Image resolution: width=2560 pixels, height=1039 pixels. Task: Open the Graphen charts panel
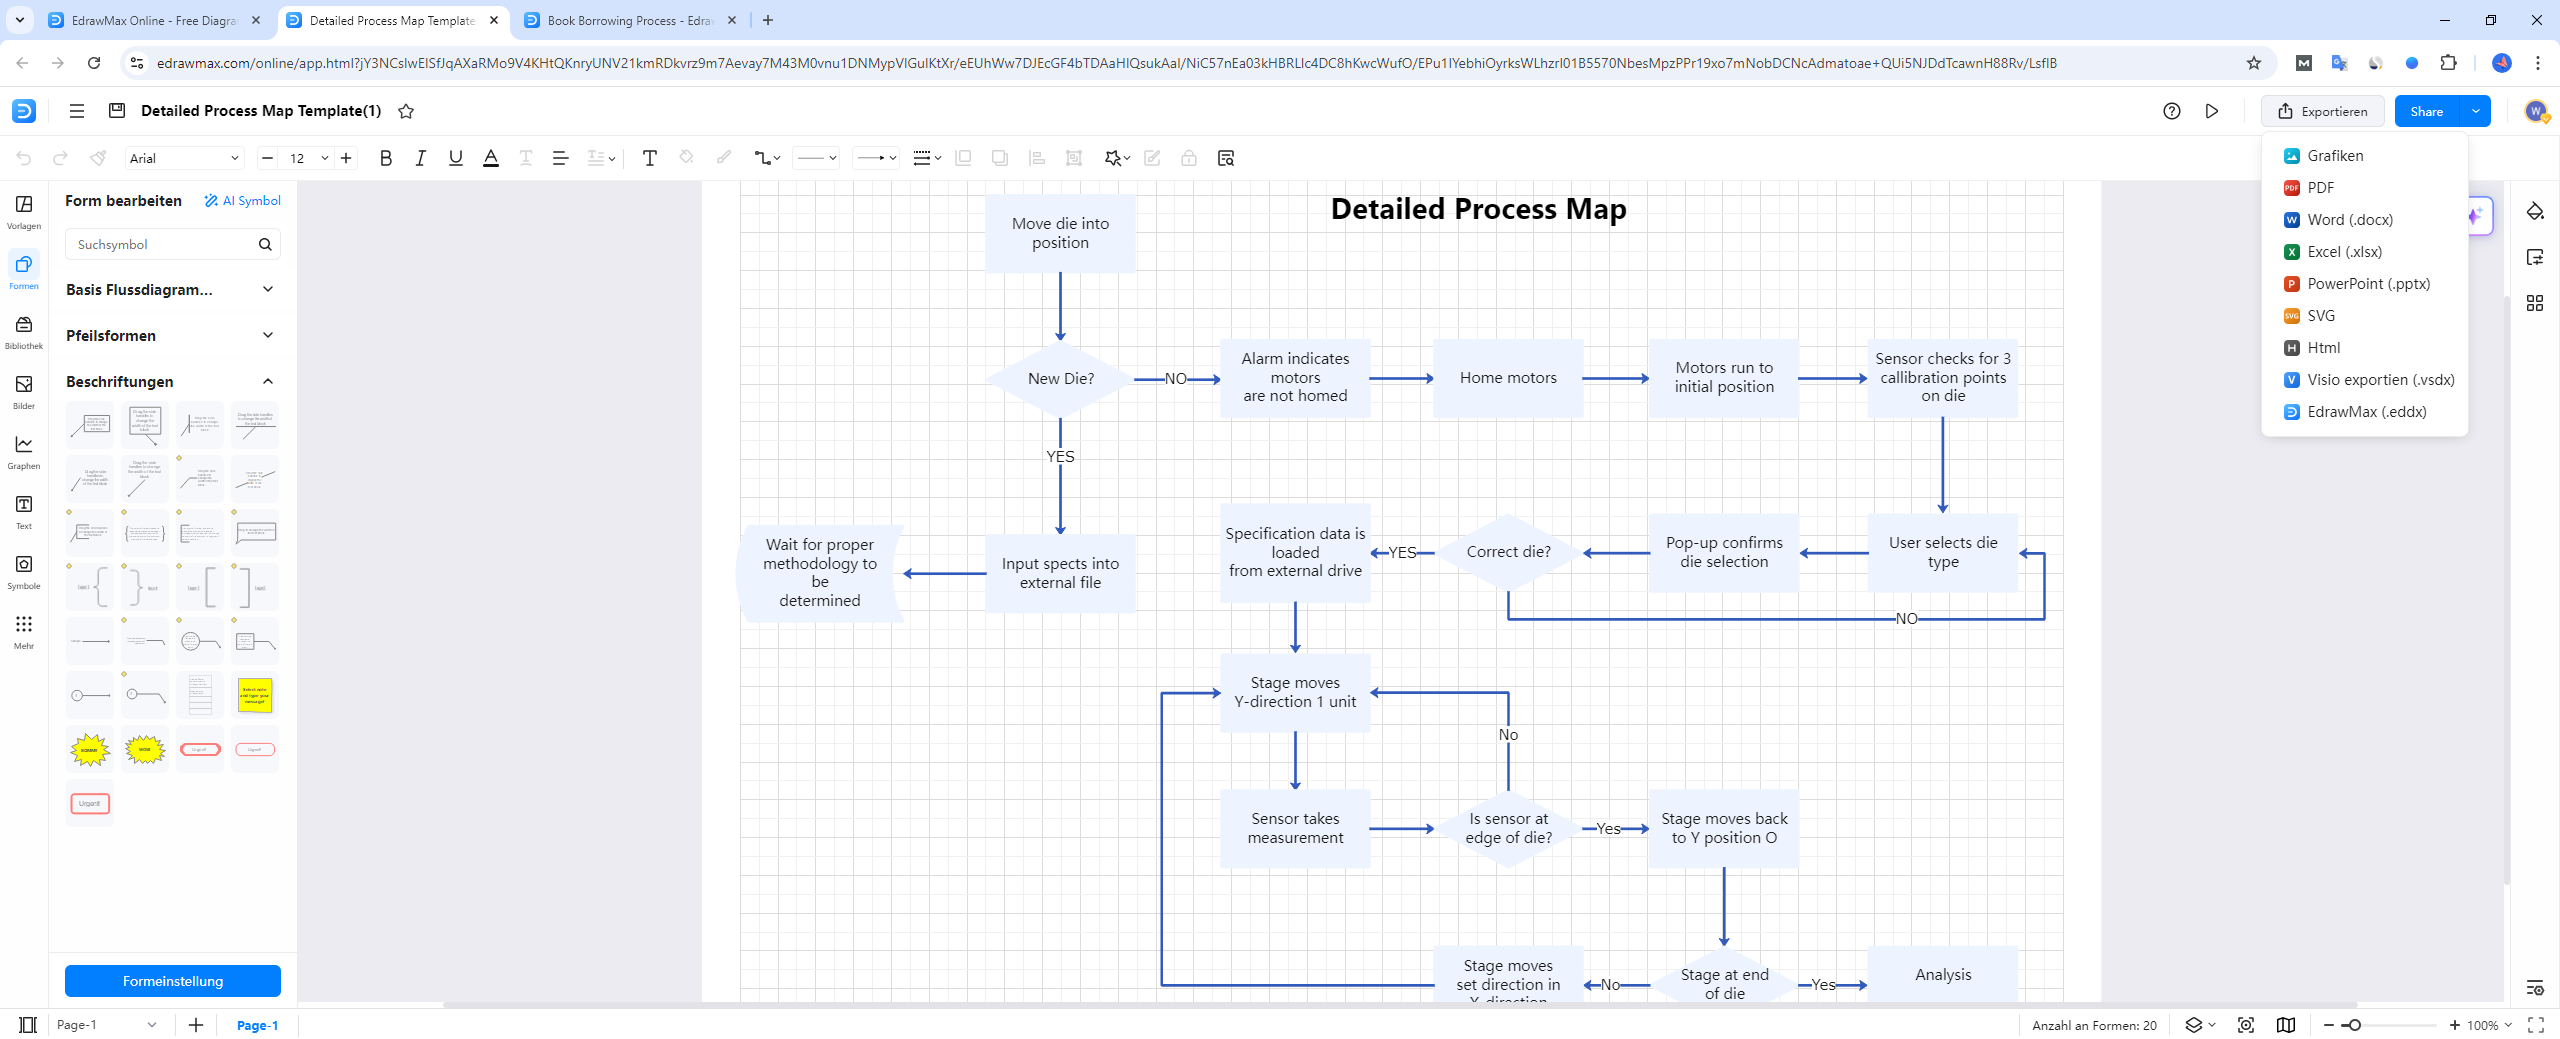(x=24, y=452)
